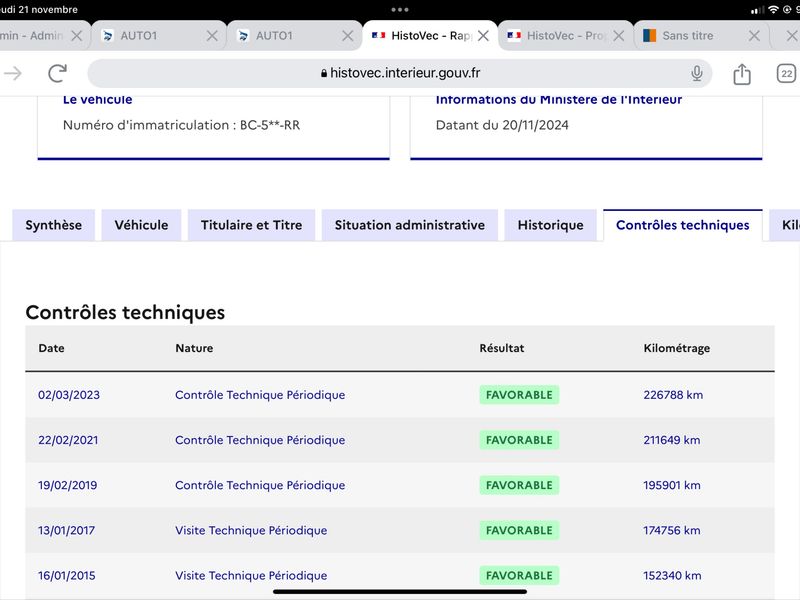Close the second AUTO1 tab

tap(347, 36)
